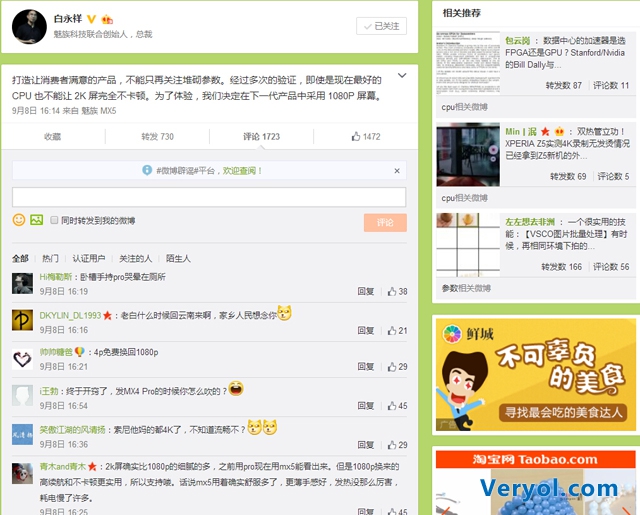Open 左左想去非洲 recommended author link
This screenshot has width=640, height=515.
[530, 222]
